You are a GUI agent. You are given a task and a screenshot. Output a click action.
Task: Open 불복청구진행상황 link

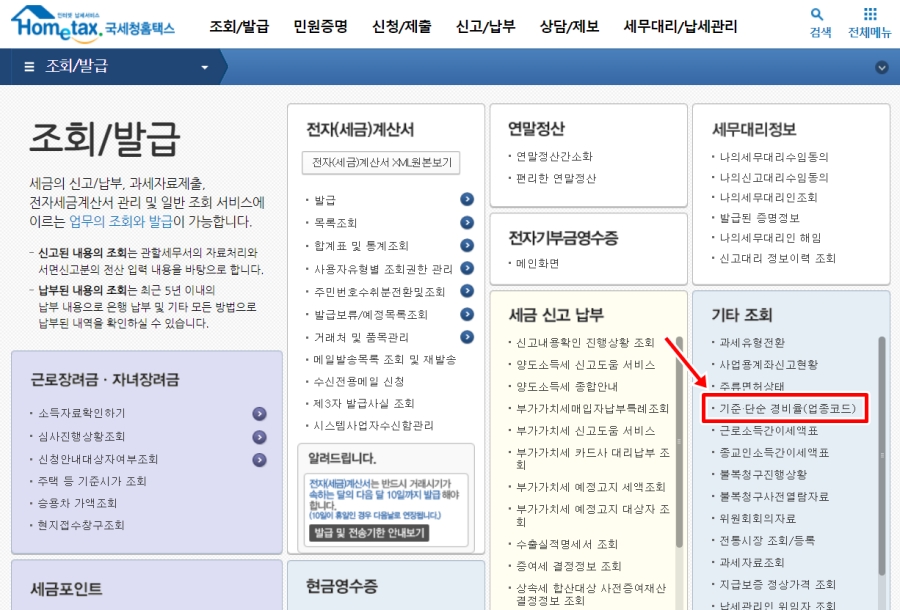coord(763,475)
